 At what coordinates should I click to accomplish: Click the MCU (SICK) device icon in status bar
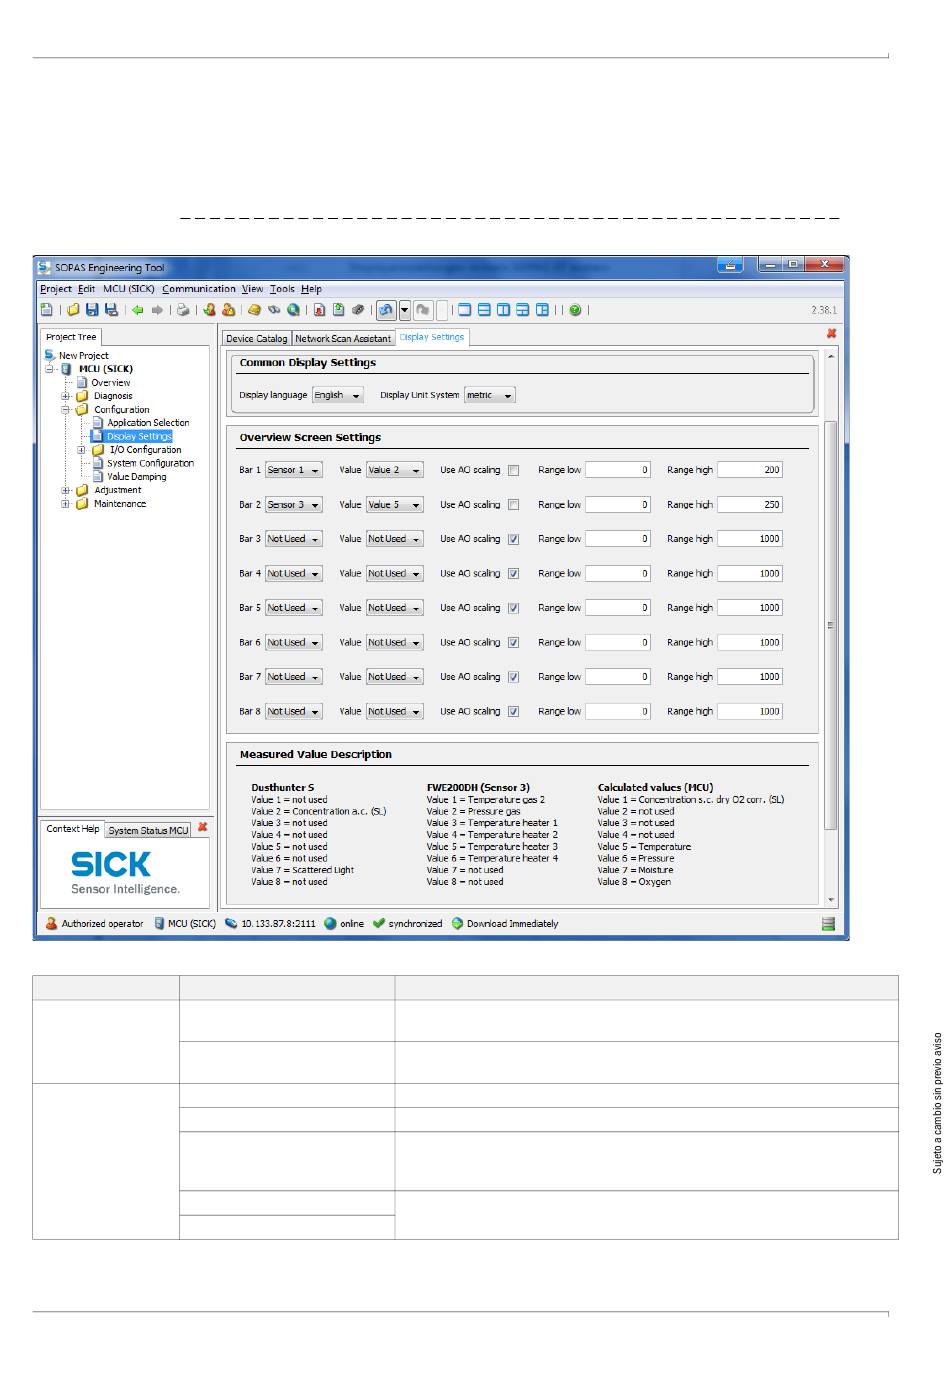tap(159, 923)
